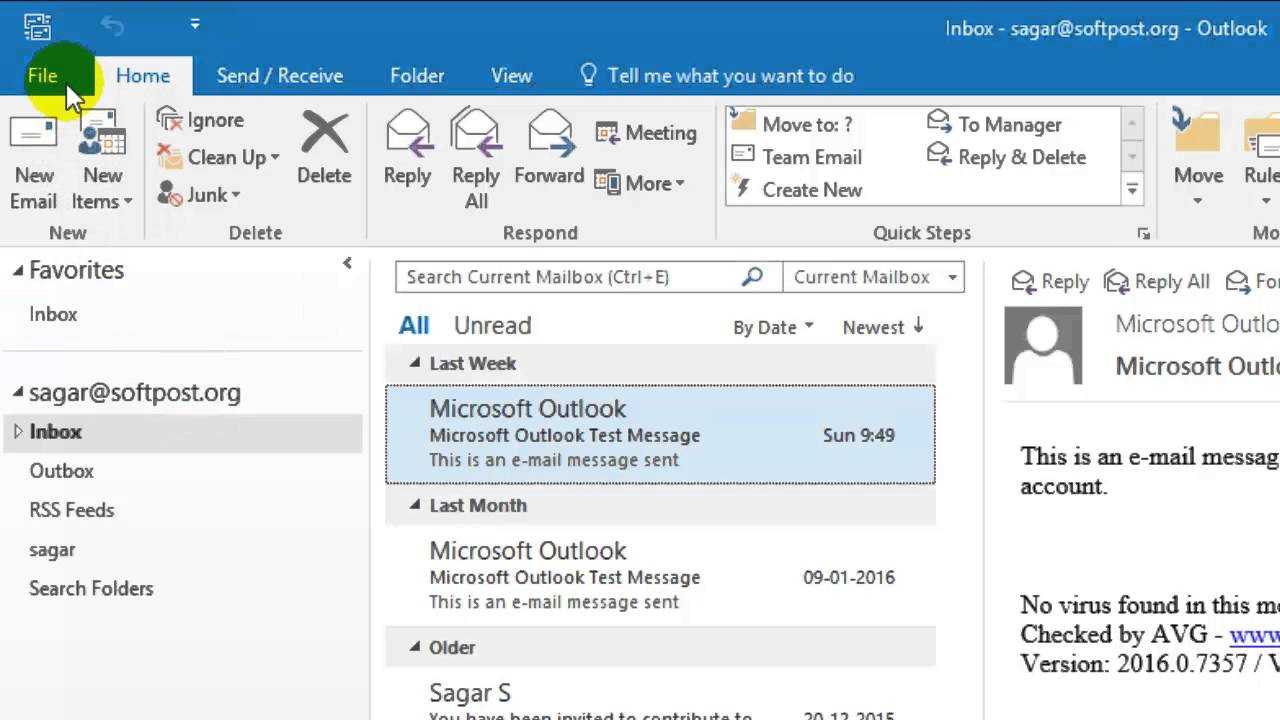The height and width of the screenshot is (720, 1280).
Task: Open the Junk dropdown
Action: [x=200, y=195]
